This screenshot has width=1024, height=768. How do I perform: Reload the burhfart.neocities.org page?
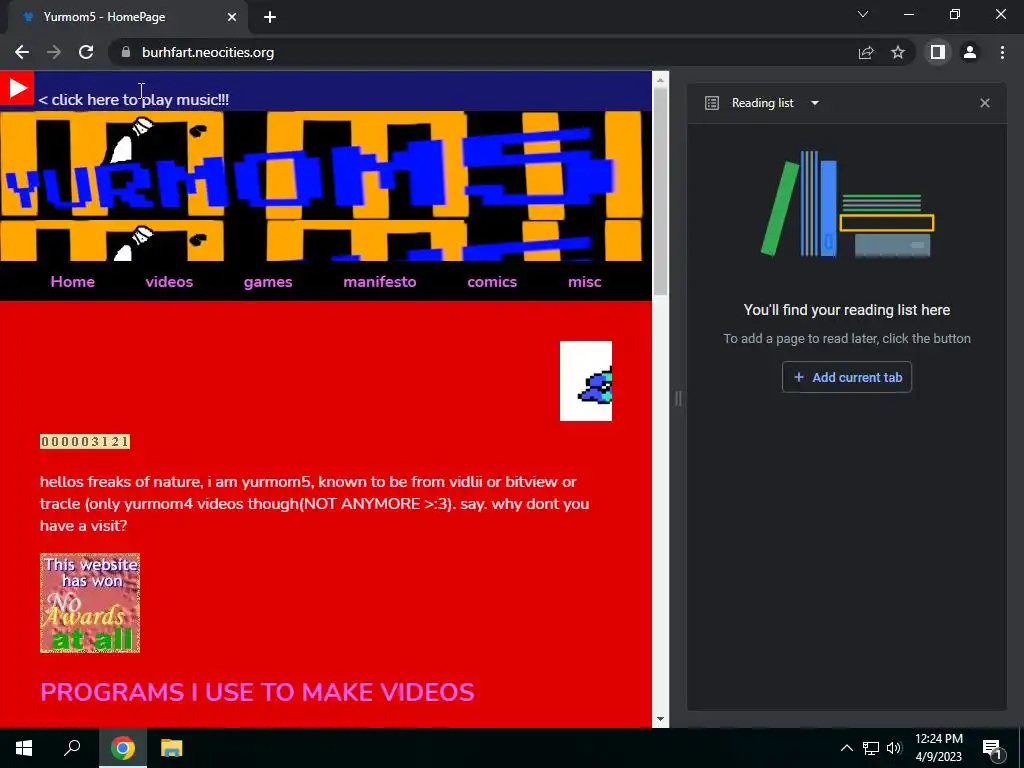pyautogui.click(x=86, y=52)
